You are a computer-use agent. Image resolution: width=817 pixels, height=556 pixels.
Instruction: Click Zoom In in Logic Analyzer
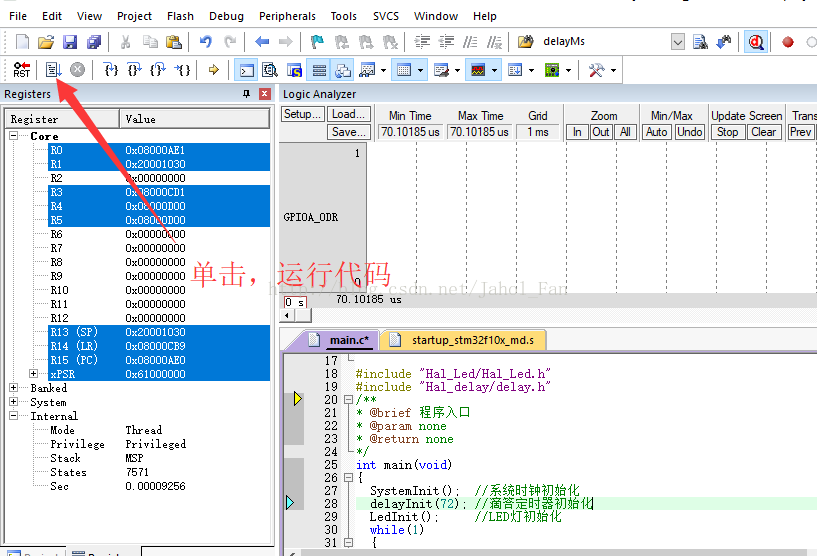click(x=577, y=132)
